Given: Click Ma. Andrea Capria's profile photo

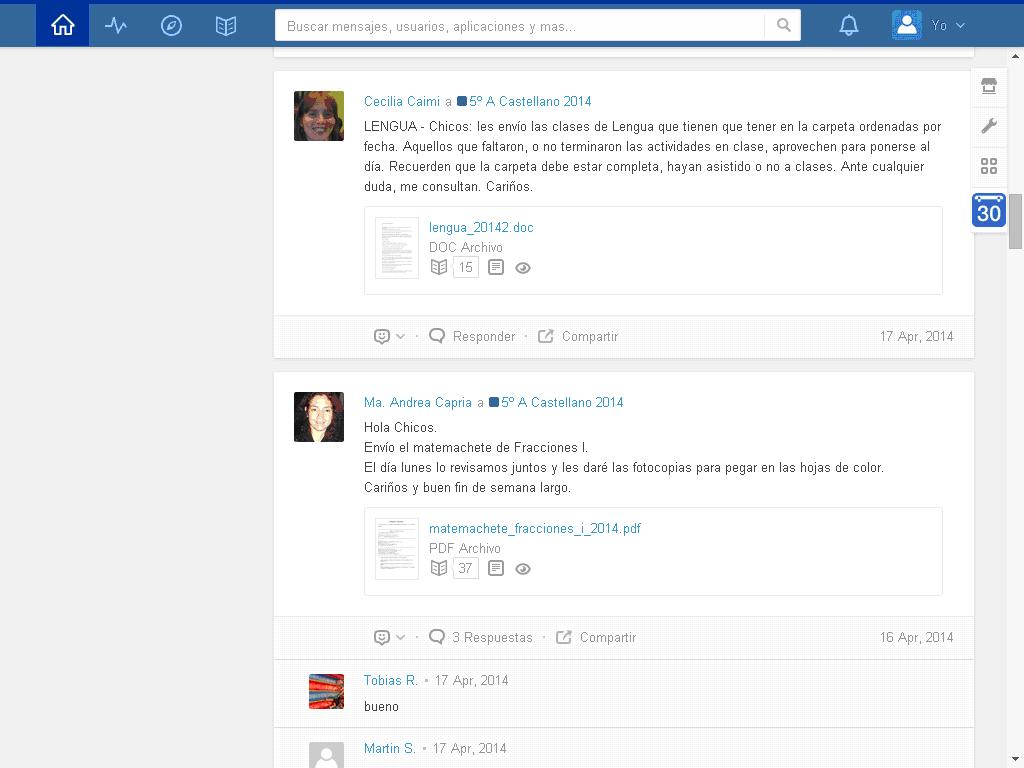Looking at the screenshot, I should coord(319,417).
